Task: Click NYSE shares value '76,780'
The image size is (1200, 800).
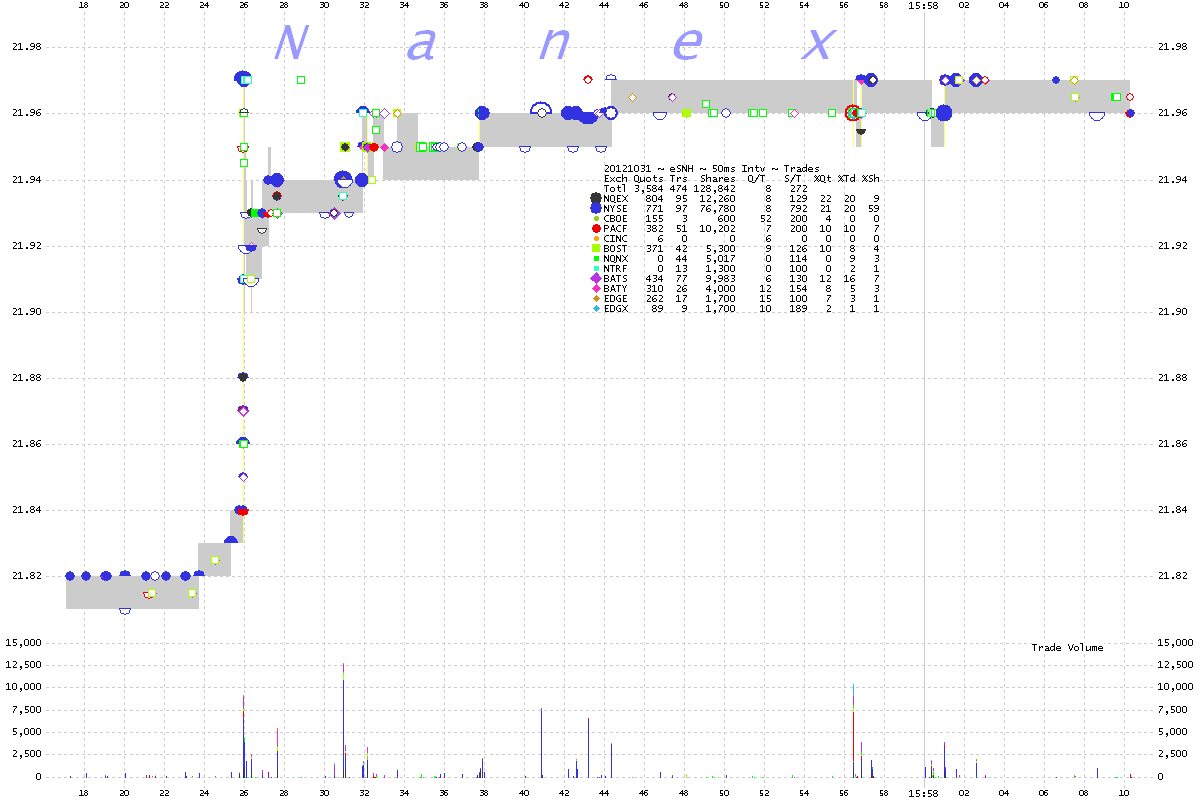Action: (x=717, y=208)
